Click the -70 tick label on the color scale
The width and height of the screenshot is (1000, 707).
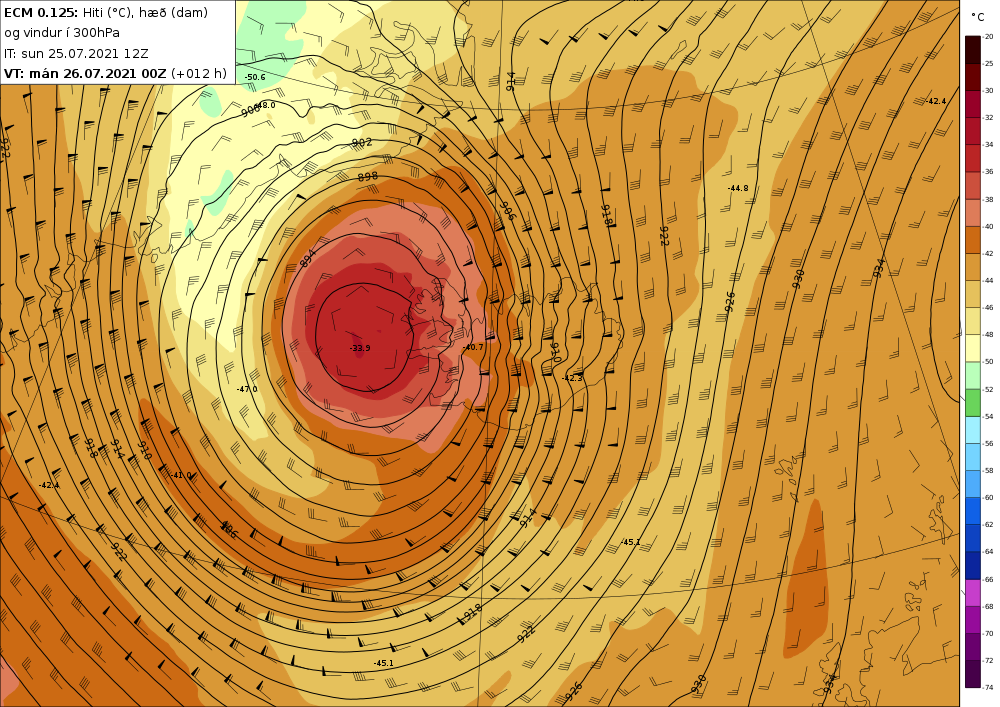point(989,634)
